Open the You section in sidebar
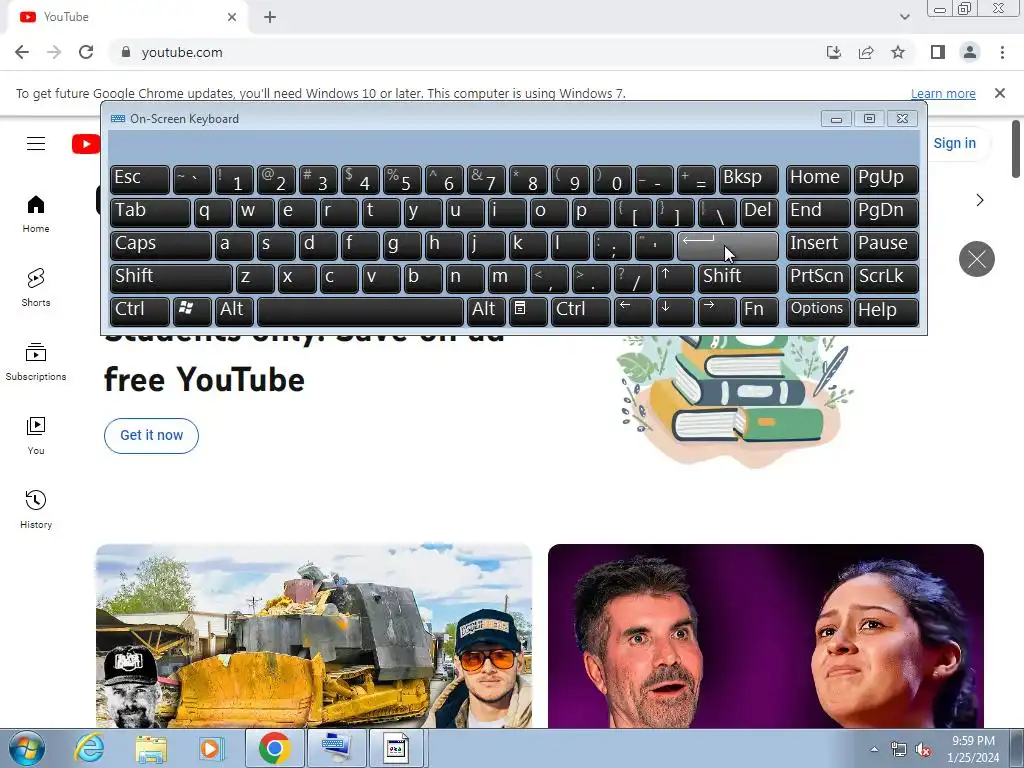The image size is (1024, 768). coord(36,436)
